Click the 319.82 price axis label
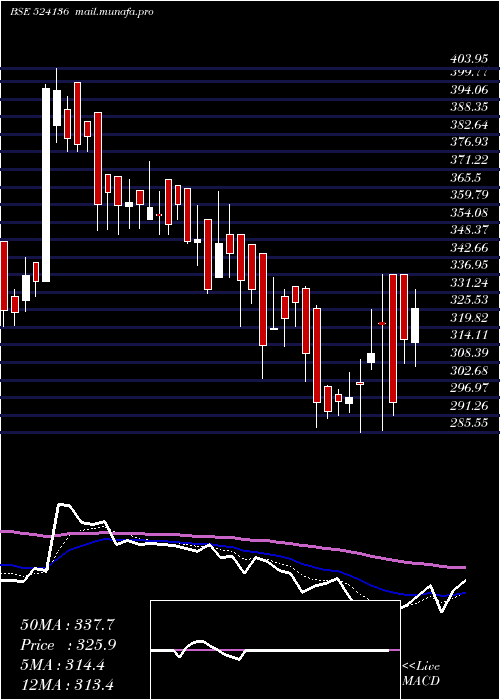Screen dimensions: 500x700 click(468, 317)
